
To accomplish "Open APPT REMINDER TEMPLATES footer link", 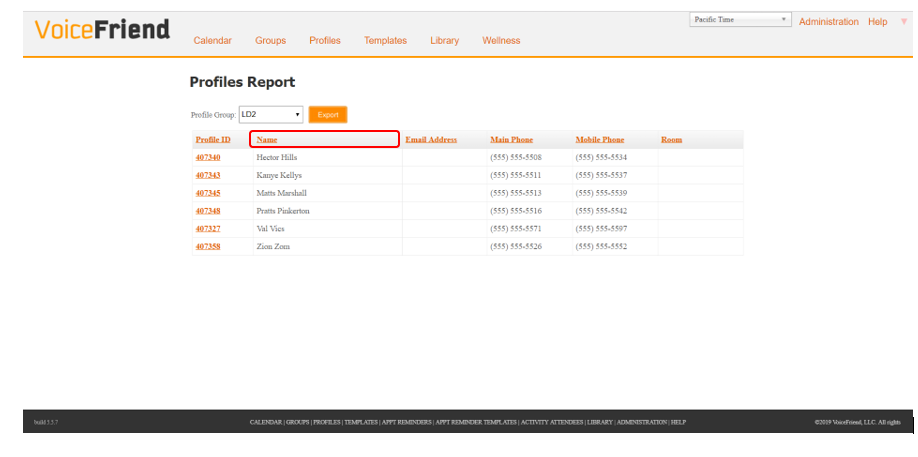I will point(476,422).
